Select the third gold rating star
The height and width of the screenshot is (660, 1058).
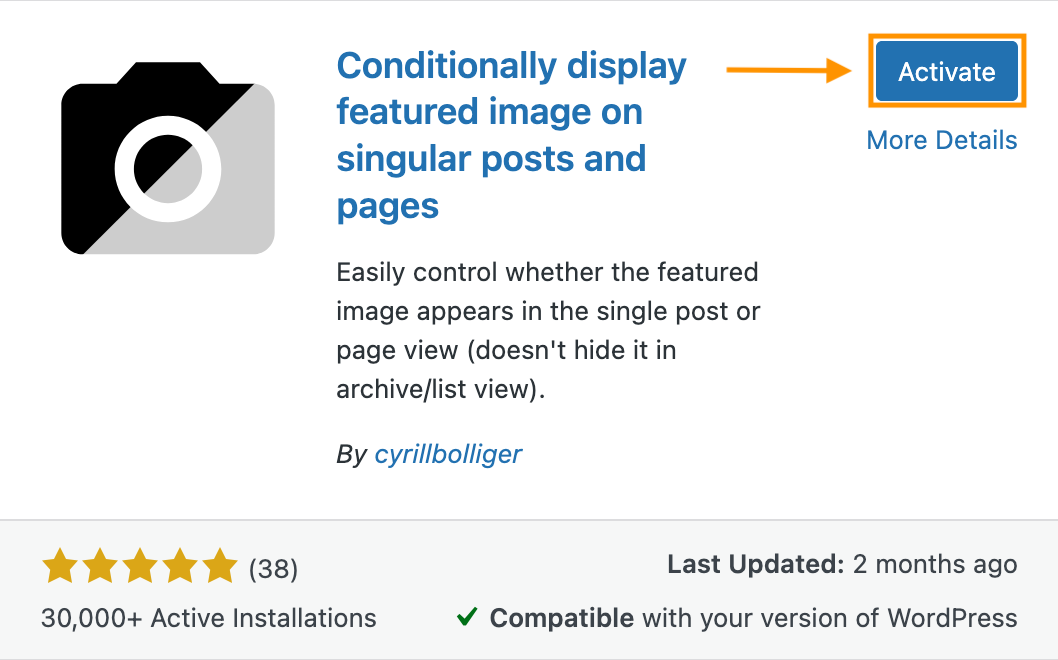[140, 568]
